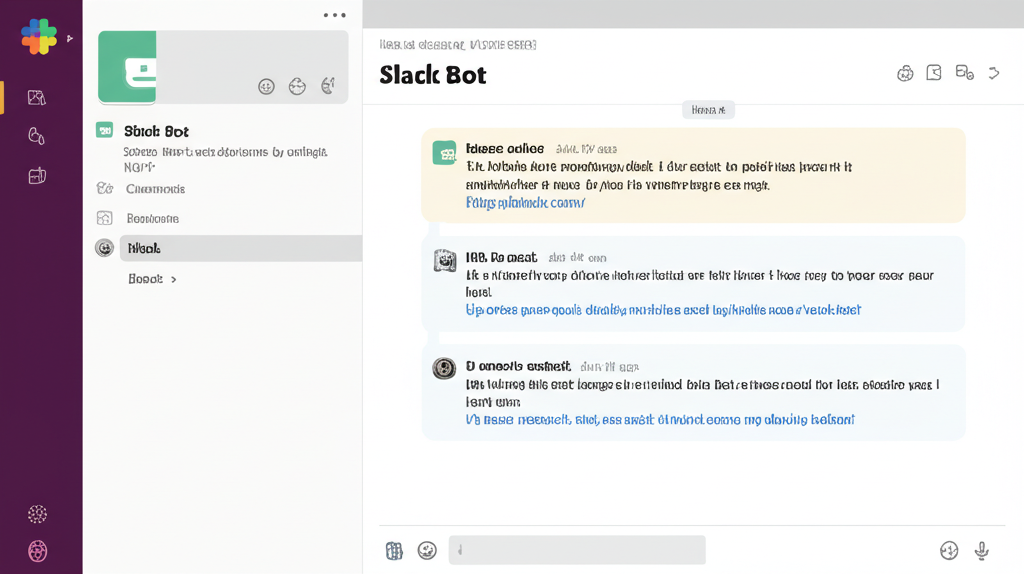The image size is (1024, 574).
Task: Click the green bot avatar on the yellow message
Action: click(445, 153)
